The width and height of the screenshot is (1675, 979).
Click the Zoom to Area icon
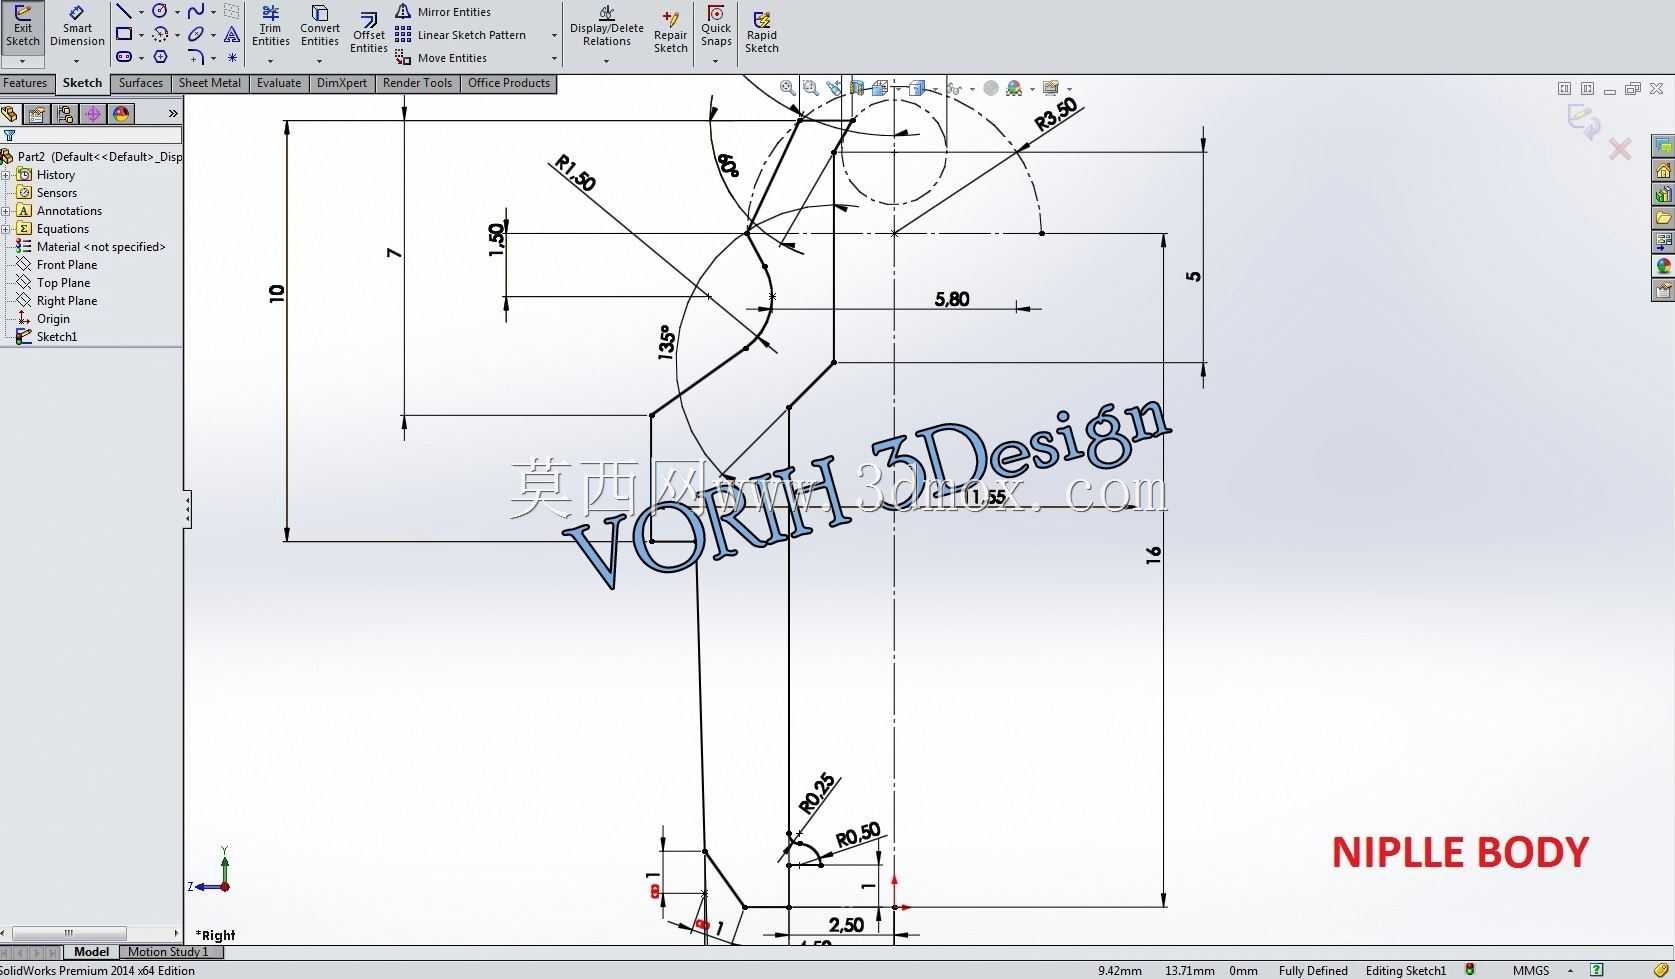coord(811,88)
